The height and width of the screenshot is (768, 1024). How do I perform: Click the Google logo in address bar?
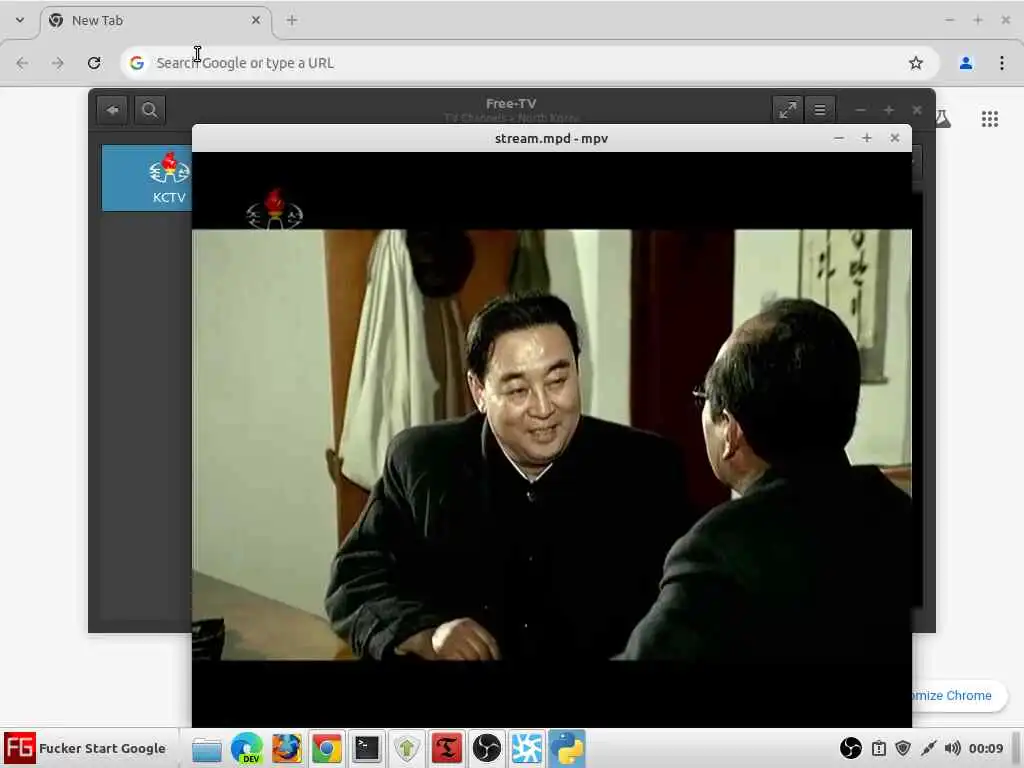pyautogui.click(x=136, y=63)
